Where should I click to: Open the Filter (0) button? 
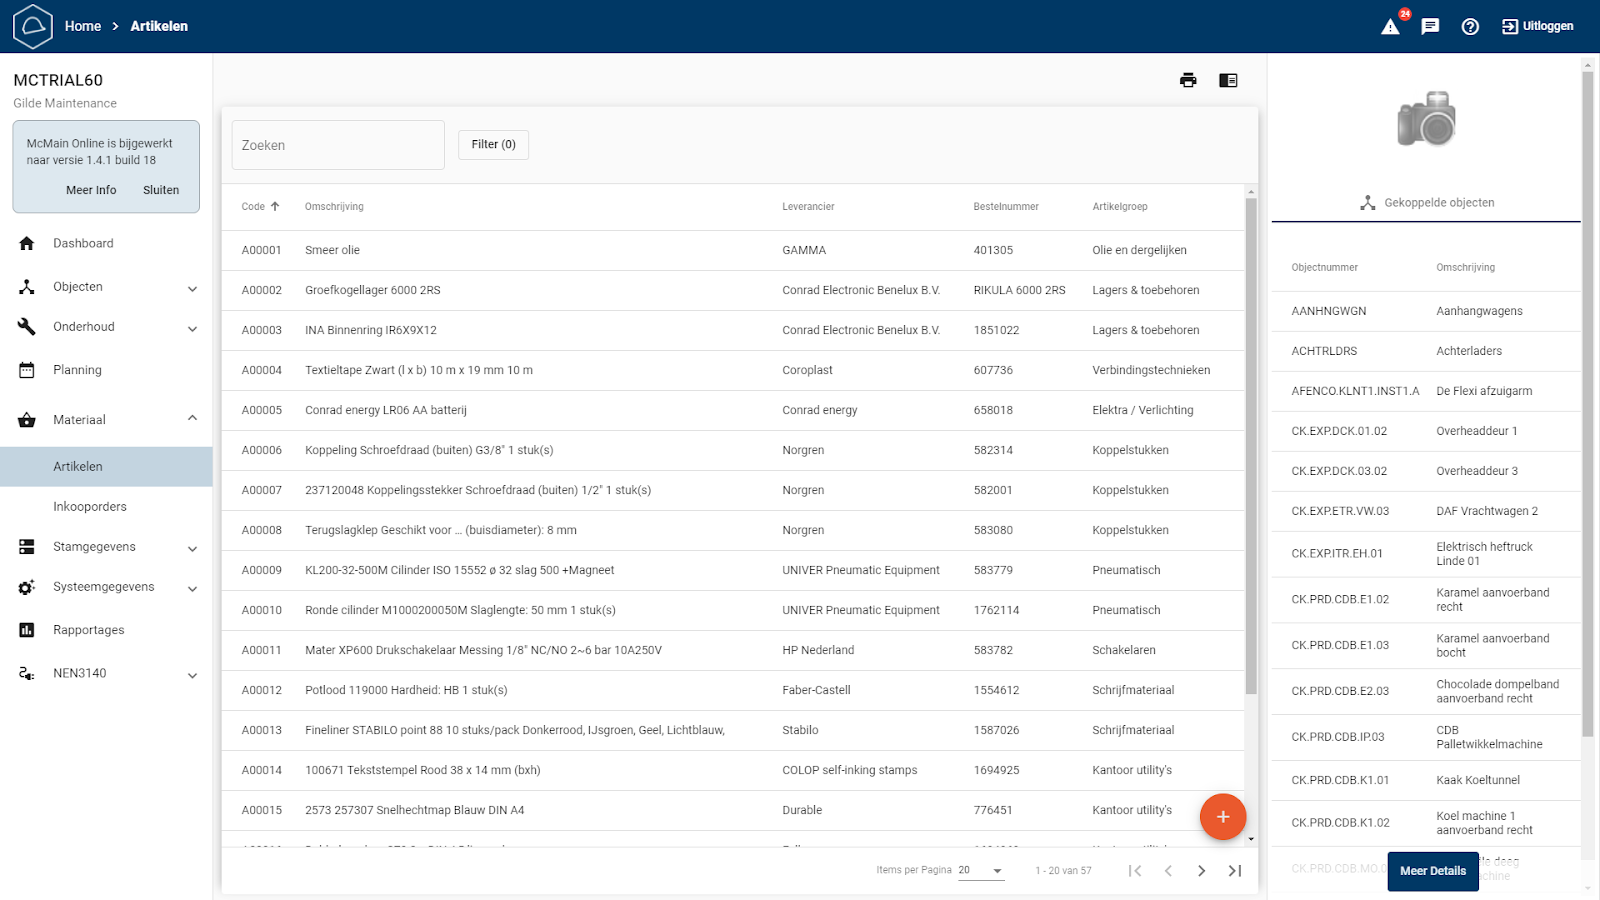point(493,145)
